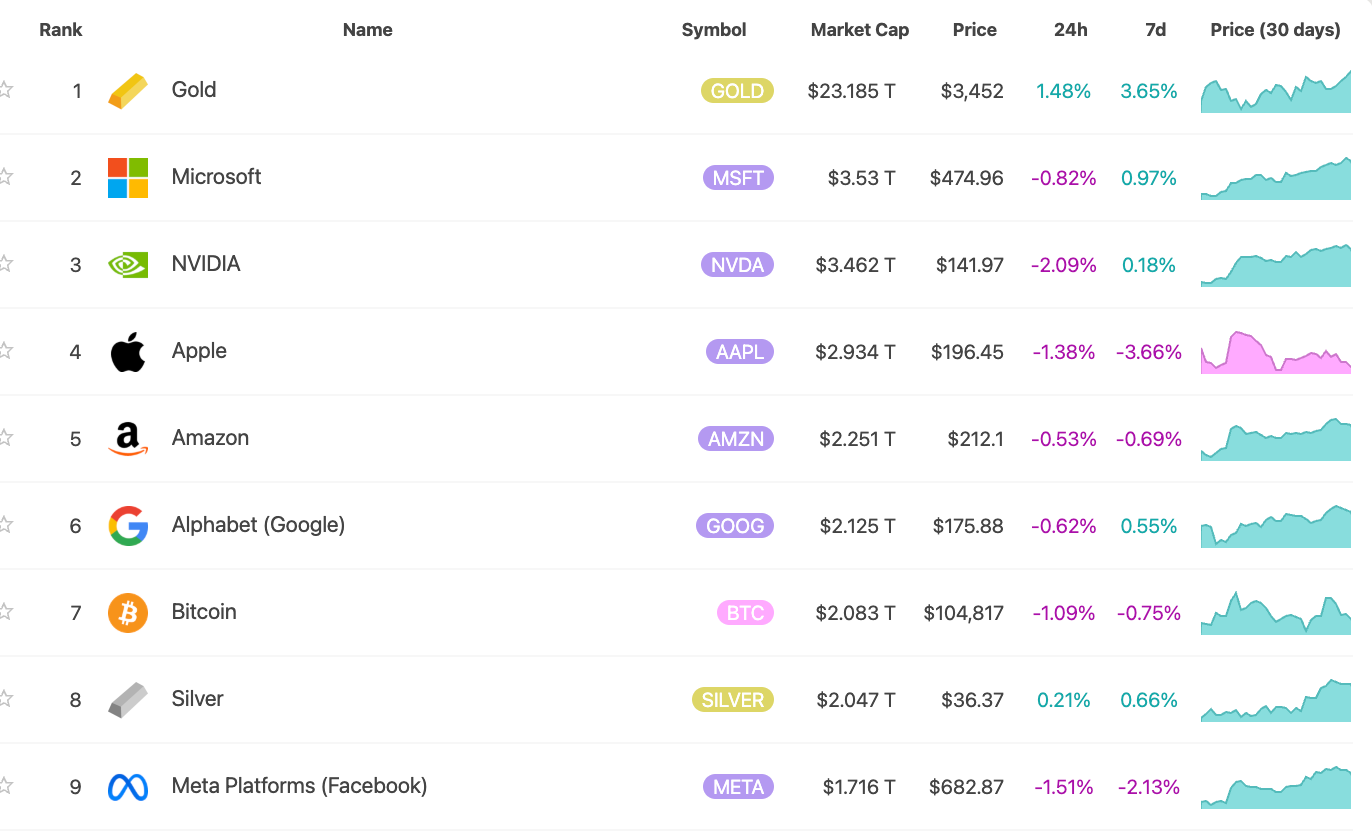The height and width of the screenshot is (839, 1372).
Task: Open Gold's 30-day price chart
Action: pos(1276,91)
